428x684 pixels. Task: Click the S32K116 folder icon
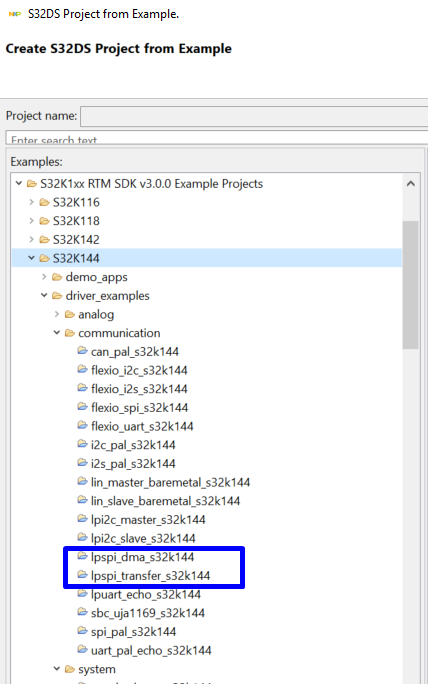(44, 202)
